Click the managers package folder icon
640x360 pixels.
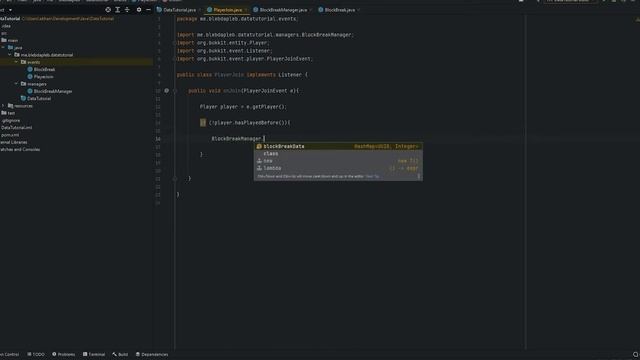coord(23,84)
